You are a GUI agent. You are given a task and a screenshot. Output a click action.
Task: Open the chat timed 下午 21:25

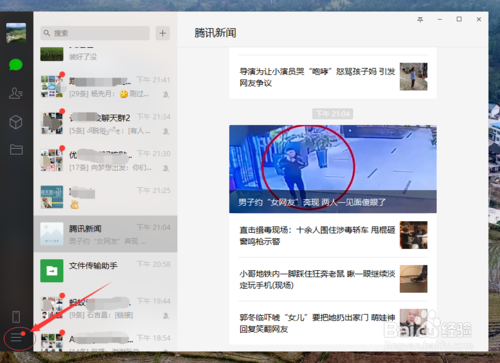[105, 197]
